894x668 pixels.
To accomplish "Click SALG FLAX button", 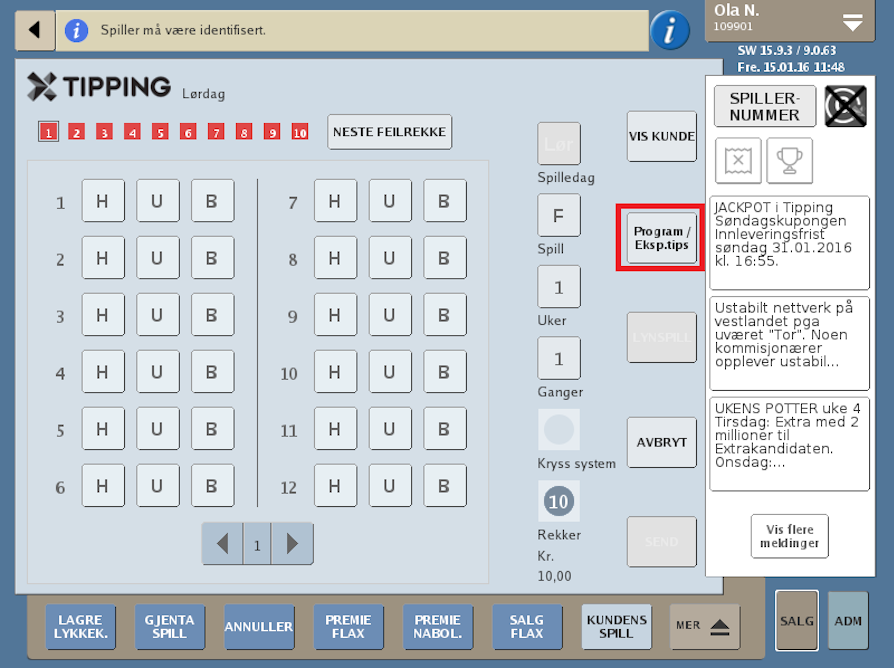I will 527,626.
